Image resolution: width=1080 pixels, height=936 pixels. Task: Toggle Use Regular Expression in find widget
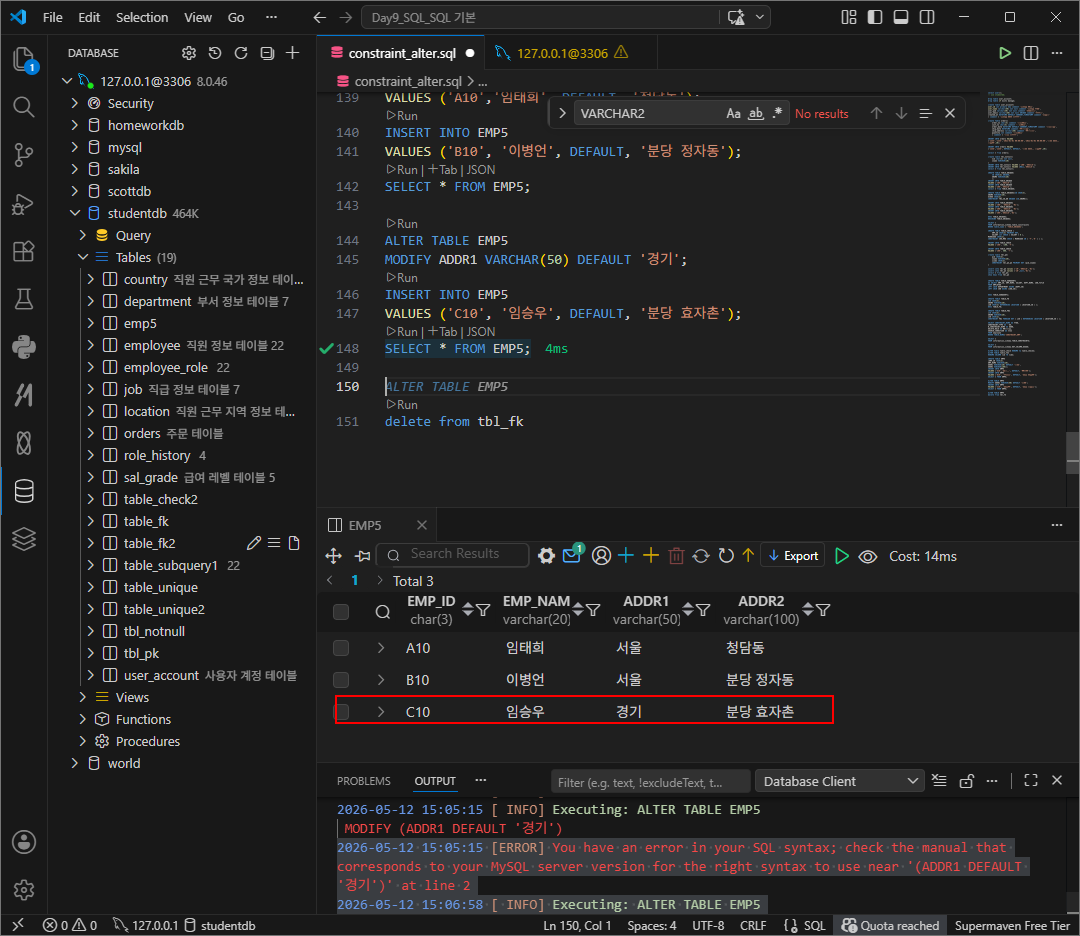[x=778, y=114]
